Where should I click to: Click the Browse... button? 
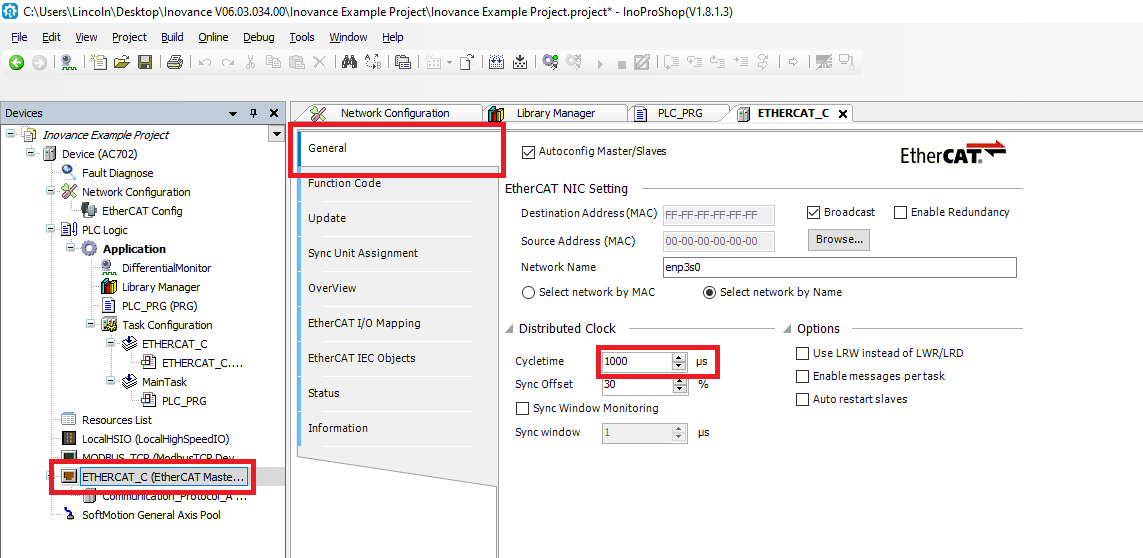click(x=838, y=240)
